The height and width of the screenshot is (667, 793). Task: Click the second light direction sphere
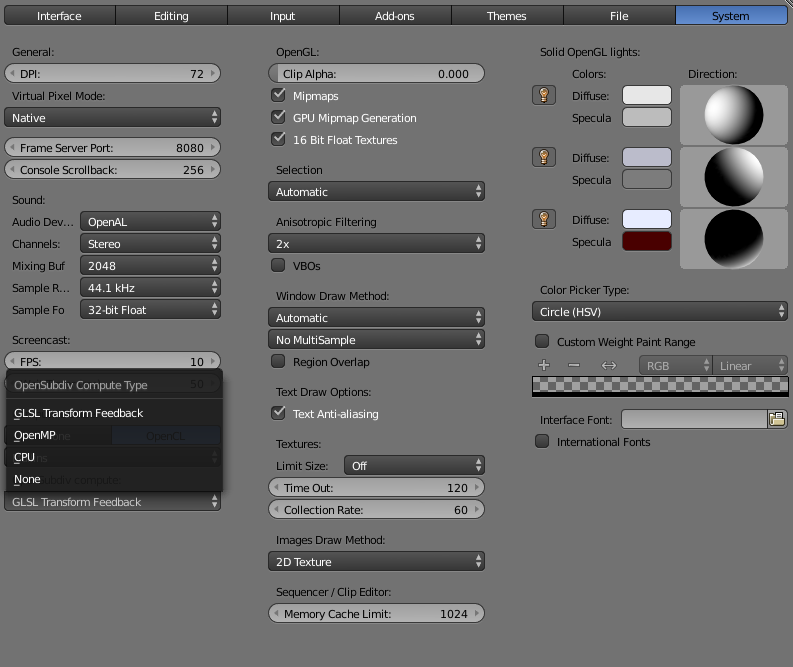(733, 177)
